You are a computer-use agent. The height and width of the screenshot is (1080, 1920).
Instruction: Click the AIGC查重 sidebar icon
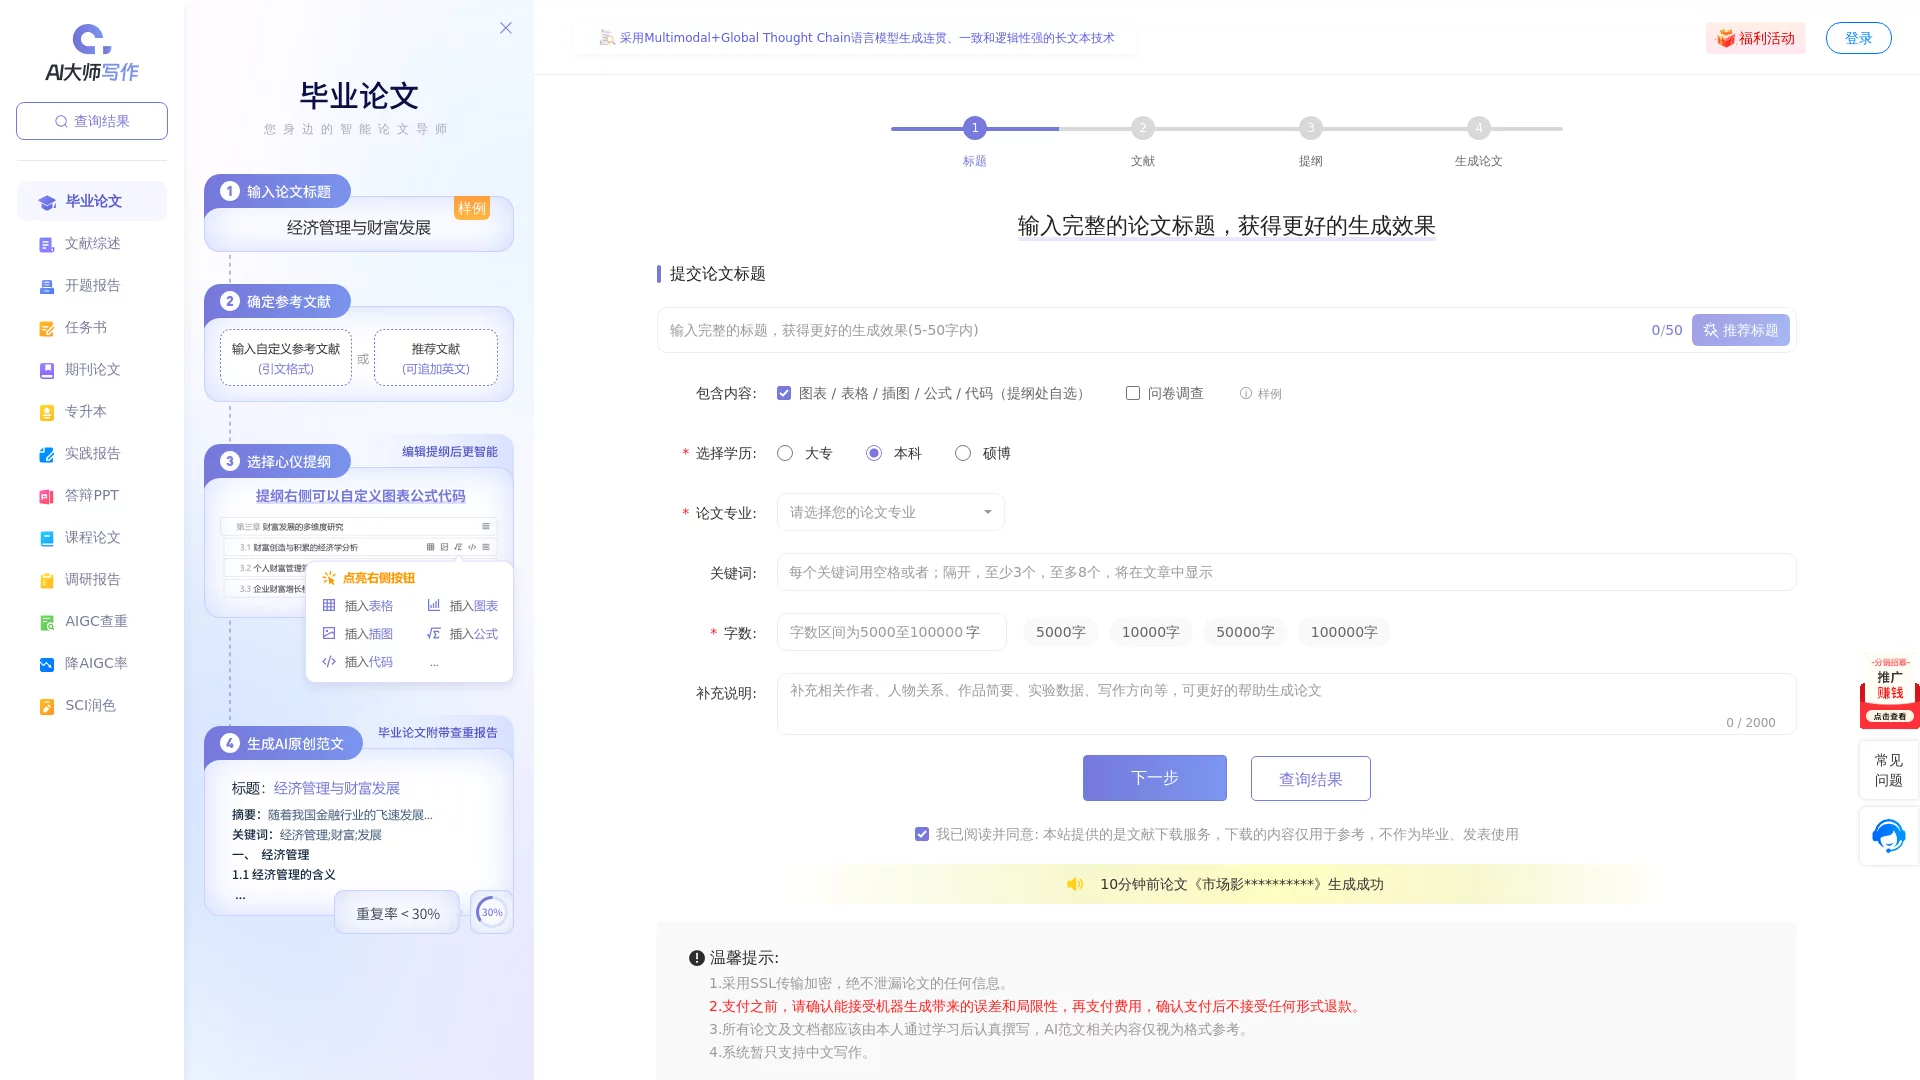(x=46, y=623)
